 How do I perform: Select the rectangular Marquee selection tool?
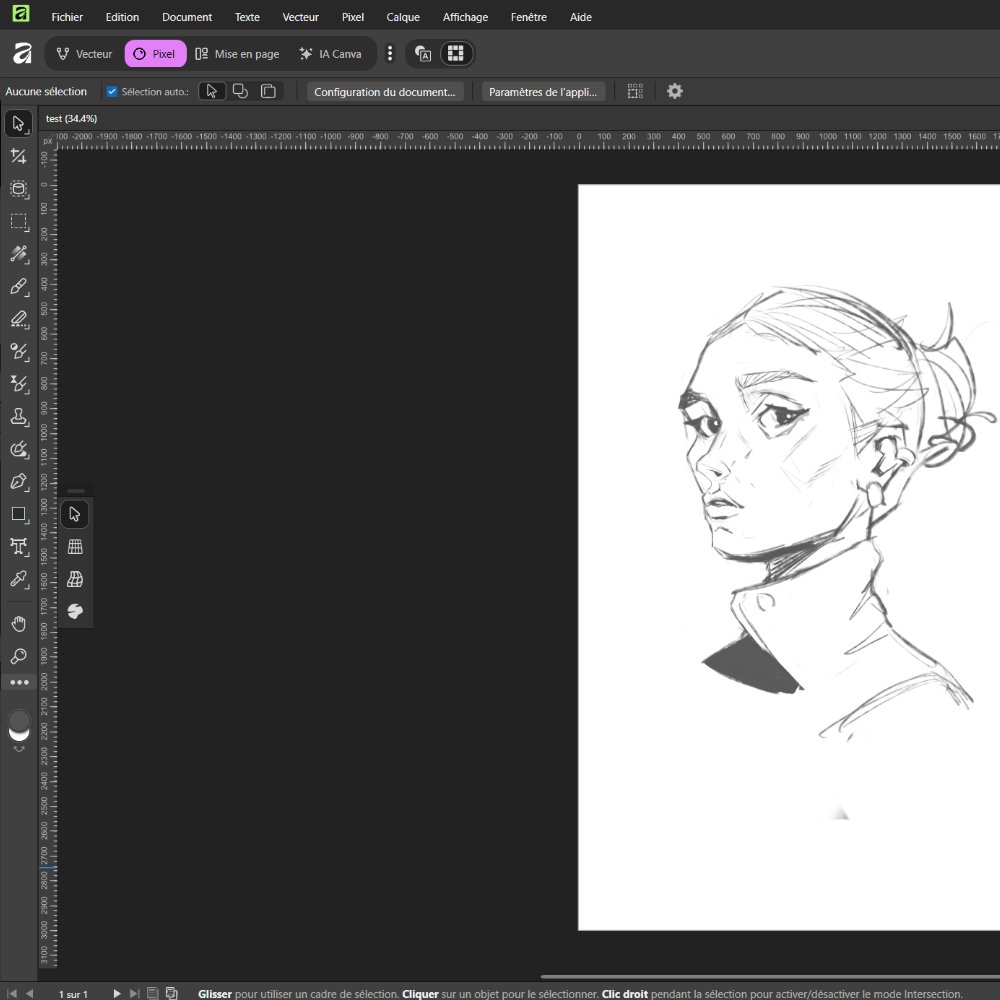(18, 222)
